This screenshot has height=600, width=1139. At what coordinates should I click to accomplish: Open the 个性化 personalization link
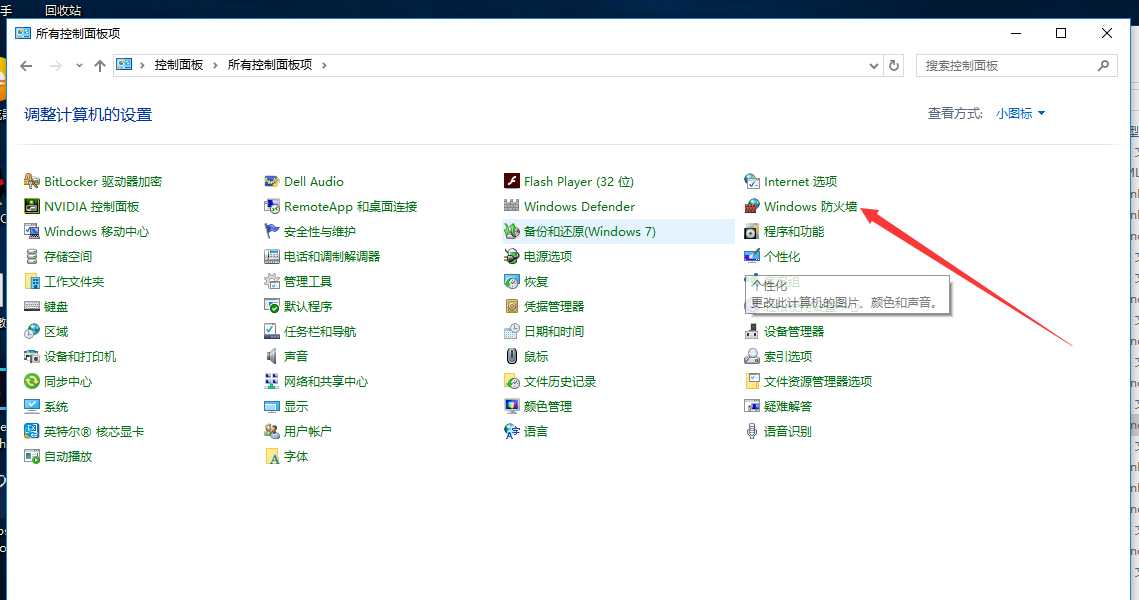click(x=782, y=256)
